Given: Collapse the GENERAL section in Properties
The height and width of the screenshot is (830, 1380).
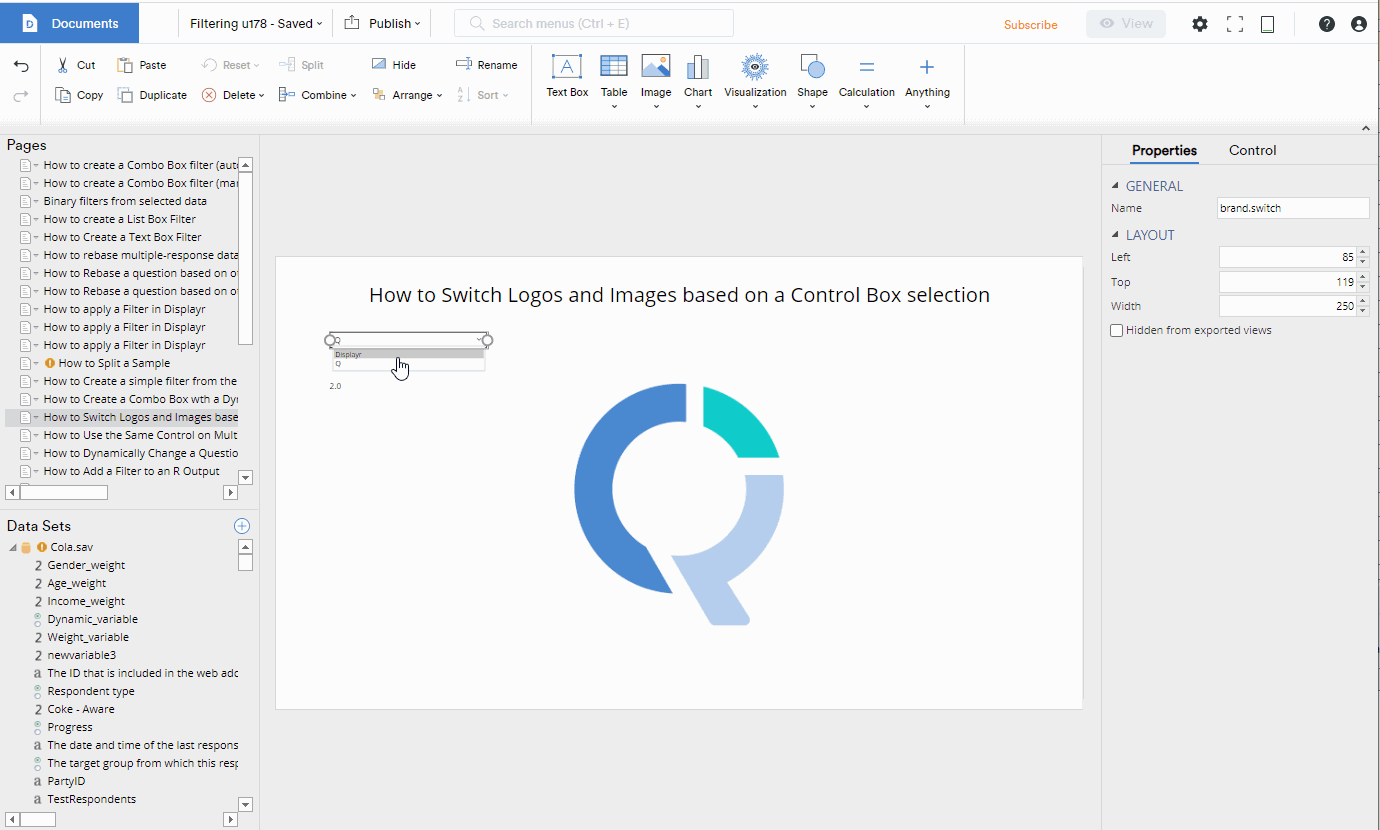Looking at the screenshot, I should click(x=1117, y=185).
